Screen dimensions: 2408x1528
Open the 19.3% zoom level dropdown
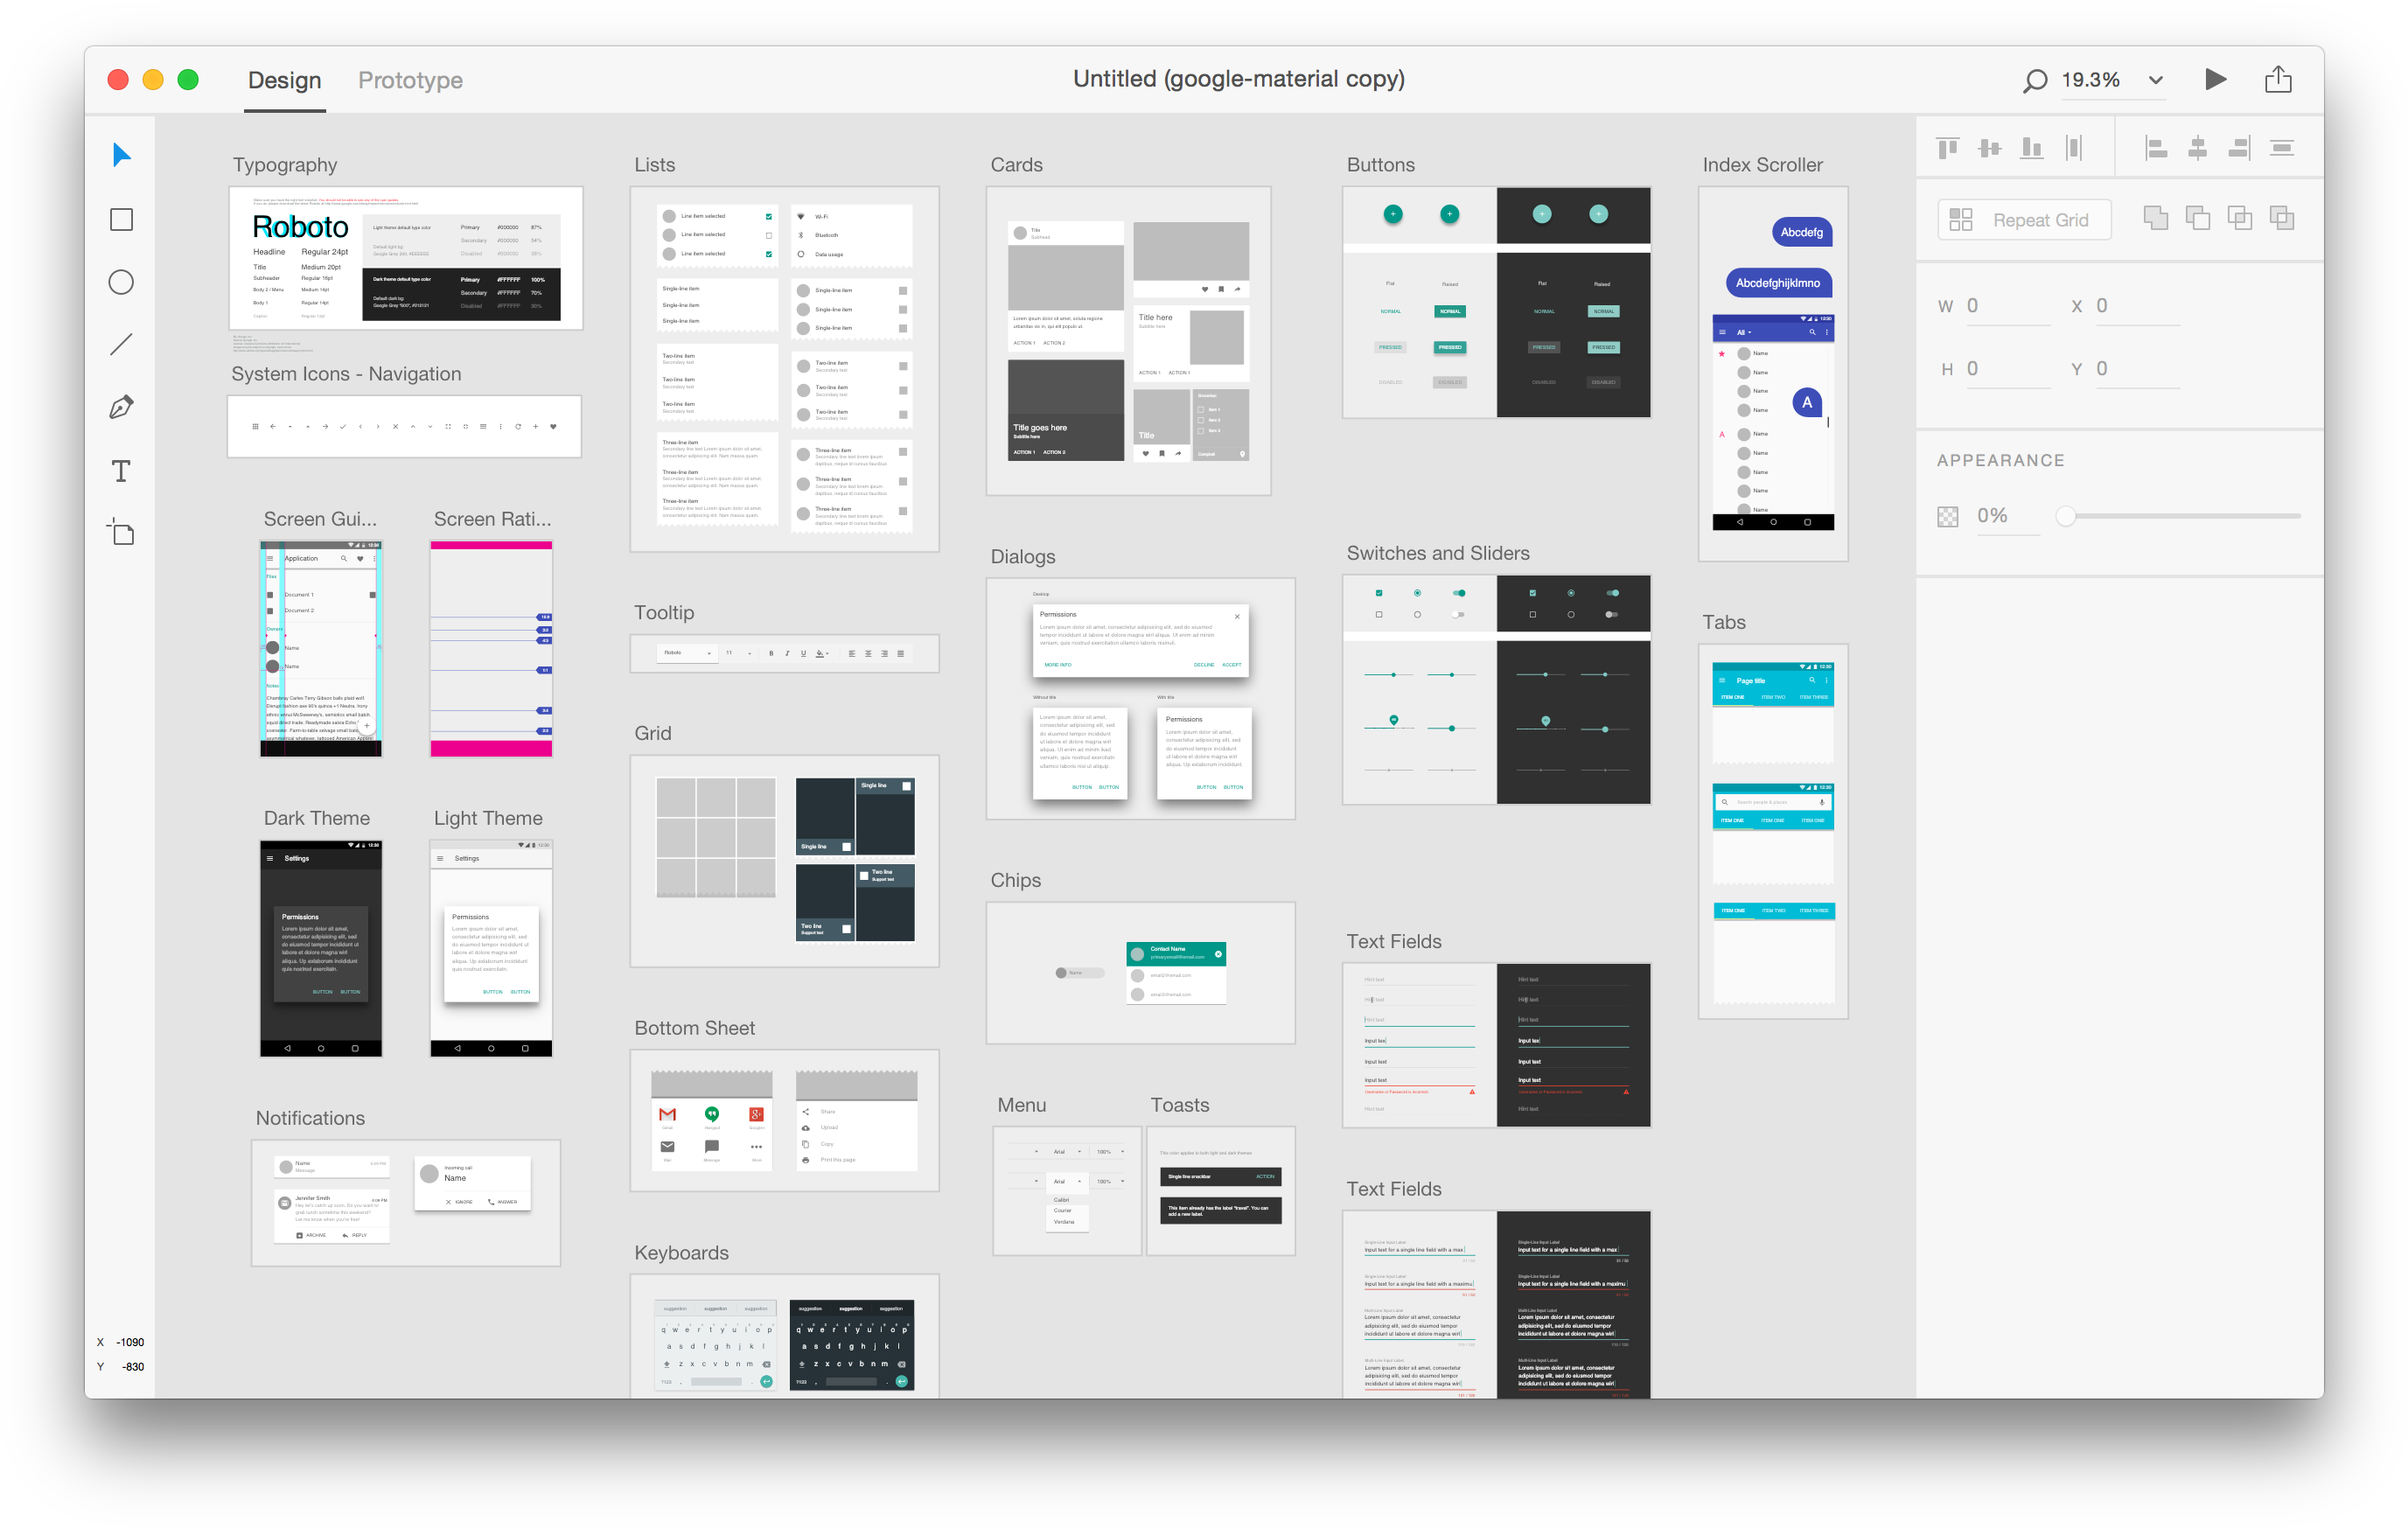point(2156,80)
